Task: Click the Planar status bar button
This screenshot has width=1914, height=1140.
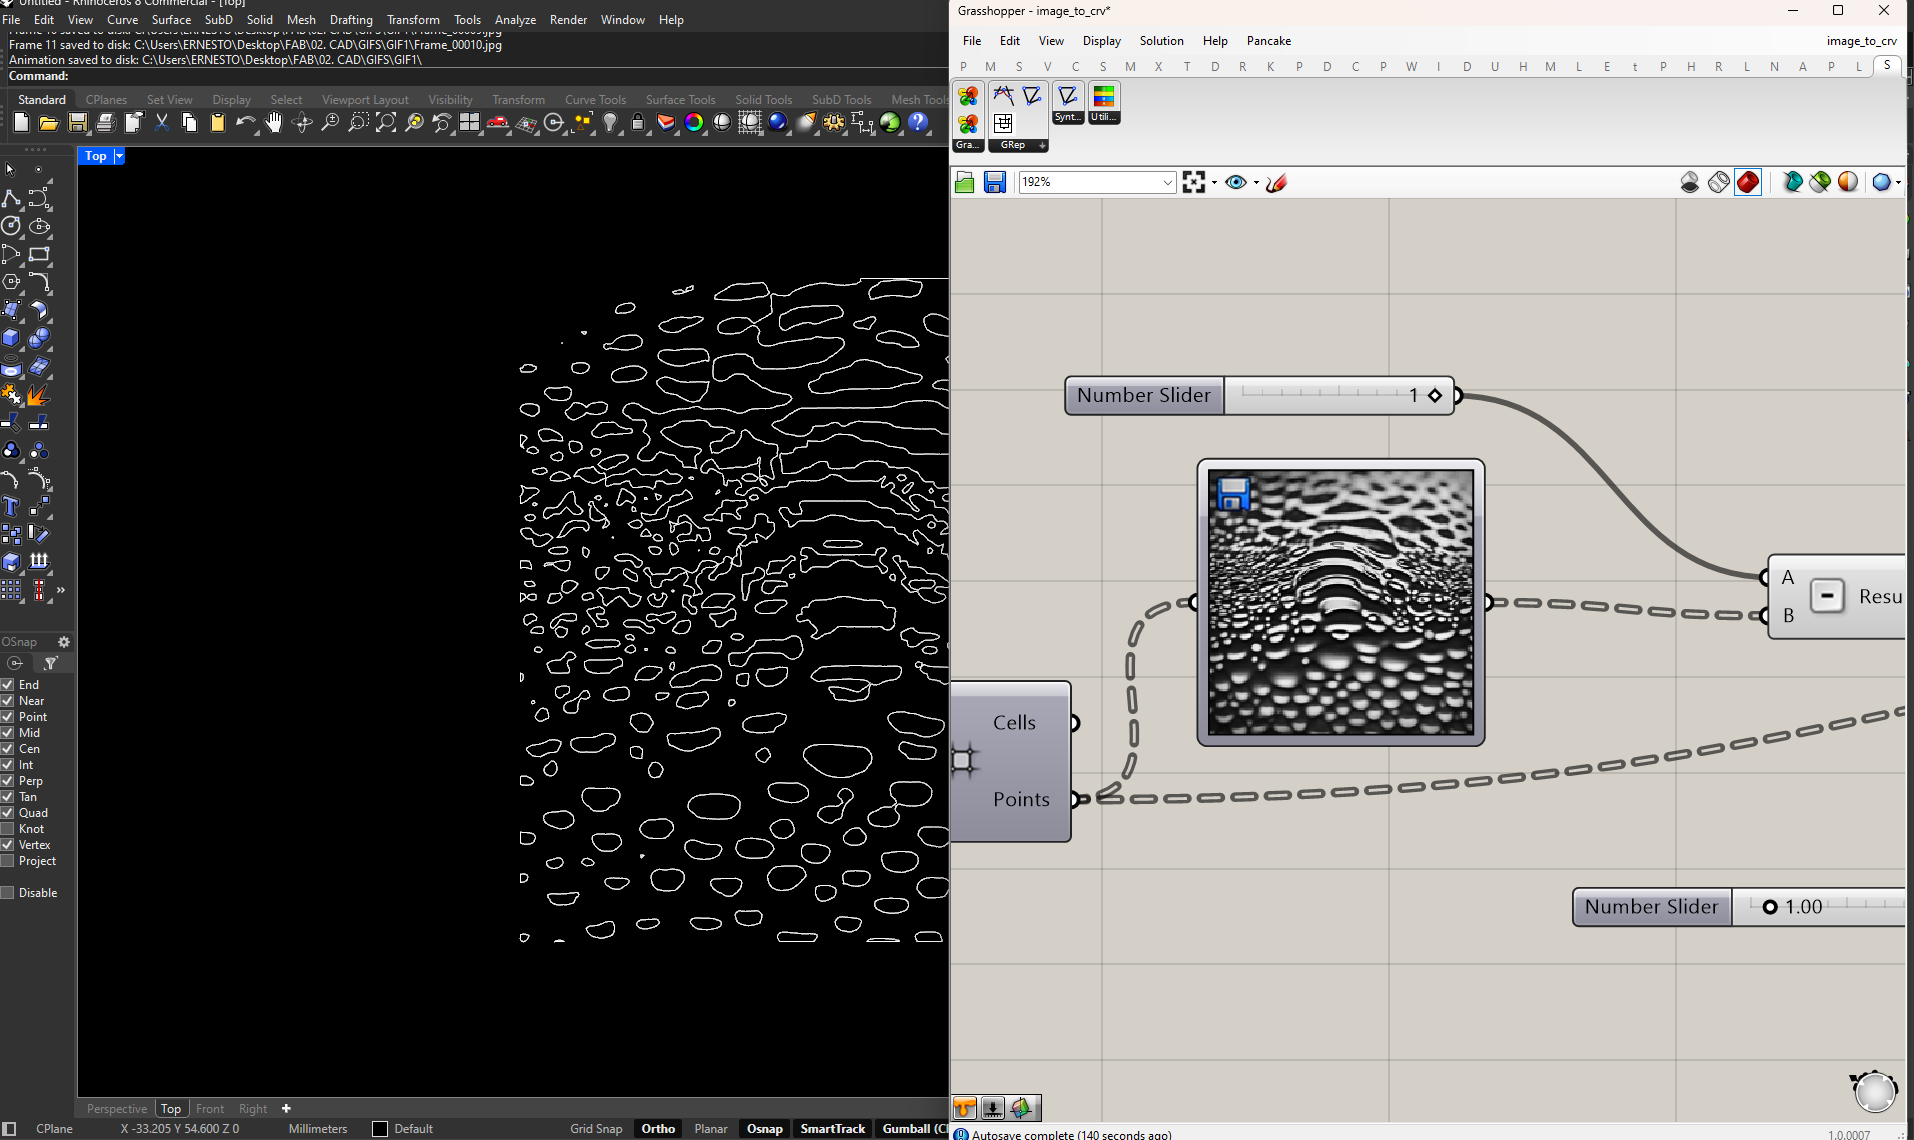Action: tap(711, 1128)
